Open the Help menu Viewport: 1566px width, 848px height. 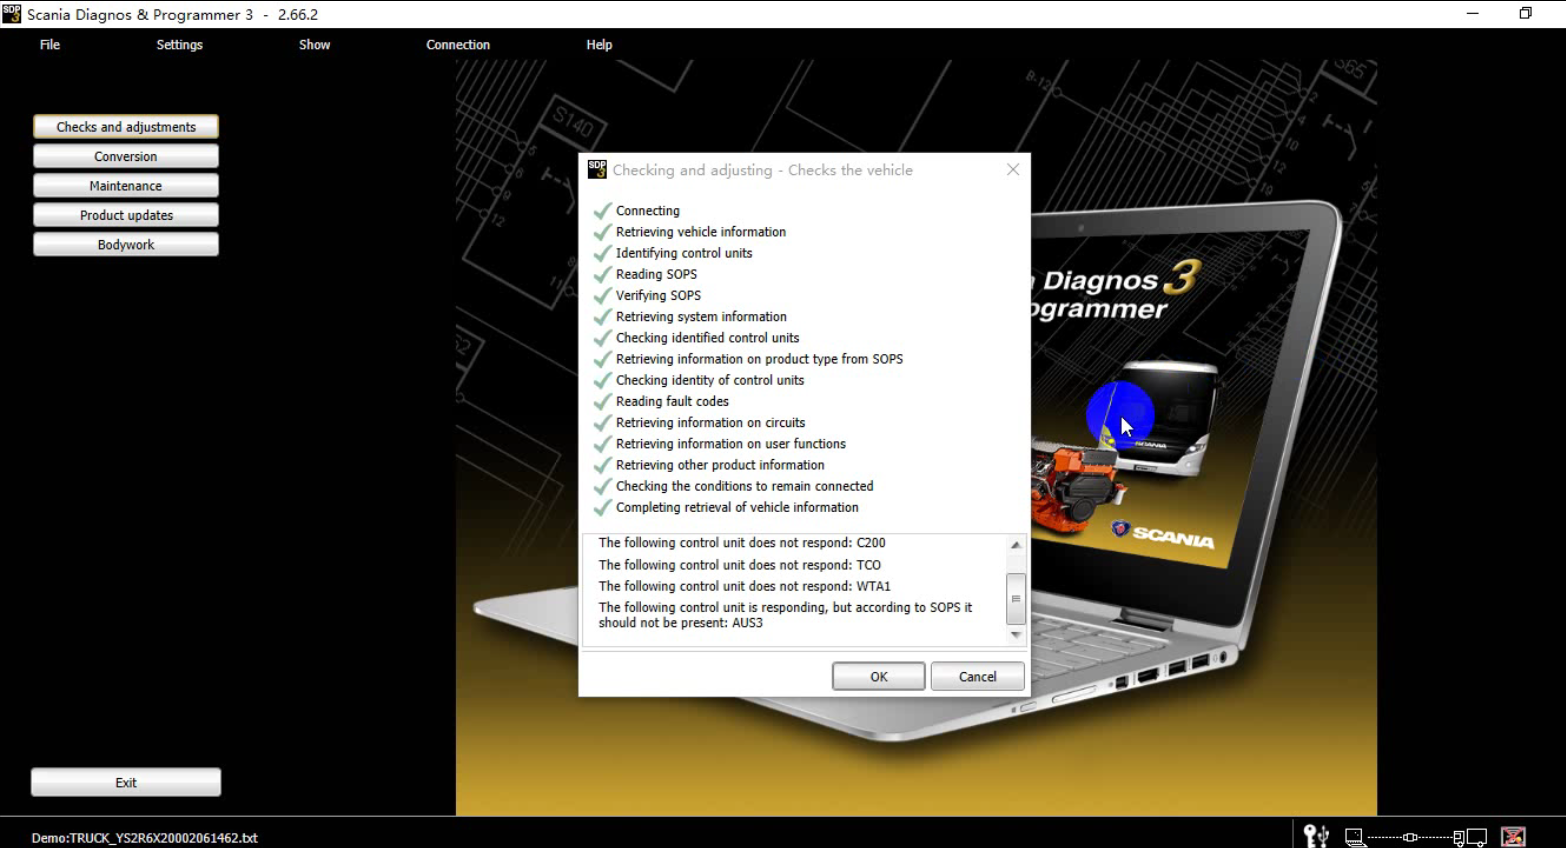coord(599,45)
